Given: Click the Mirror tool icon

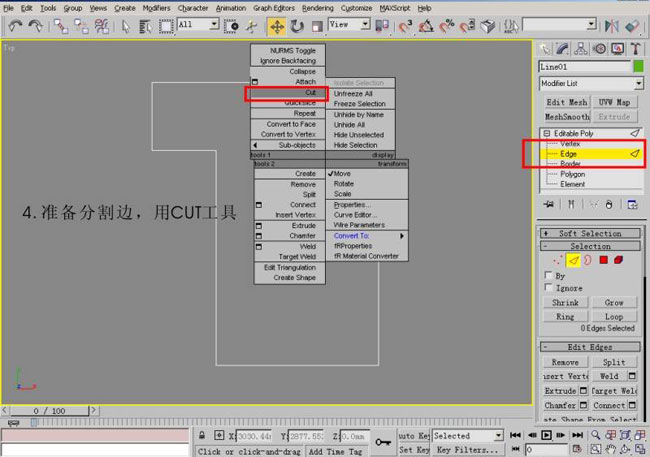Looking at the screenshot, I should pyautogui.click(x=611, y=27).
